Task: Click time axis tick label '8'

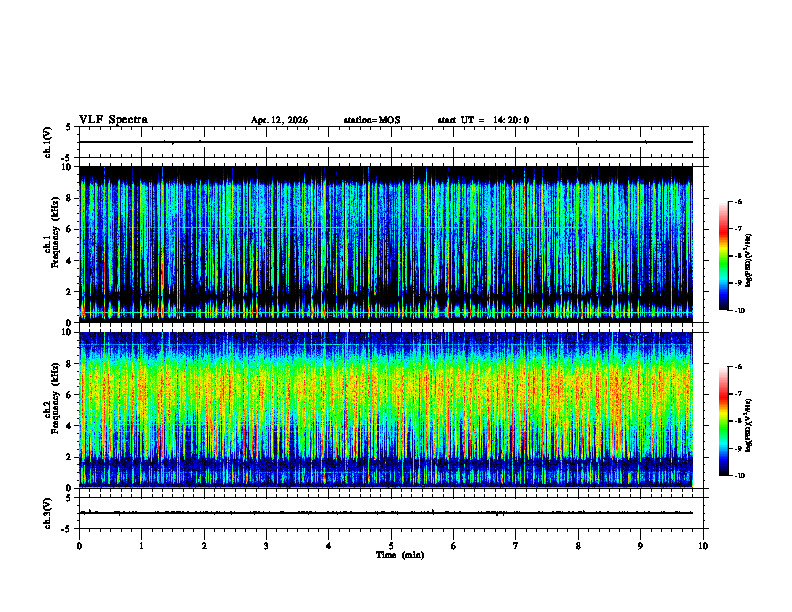Action: (x=578, y=546)
